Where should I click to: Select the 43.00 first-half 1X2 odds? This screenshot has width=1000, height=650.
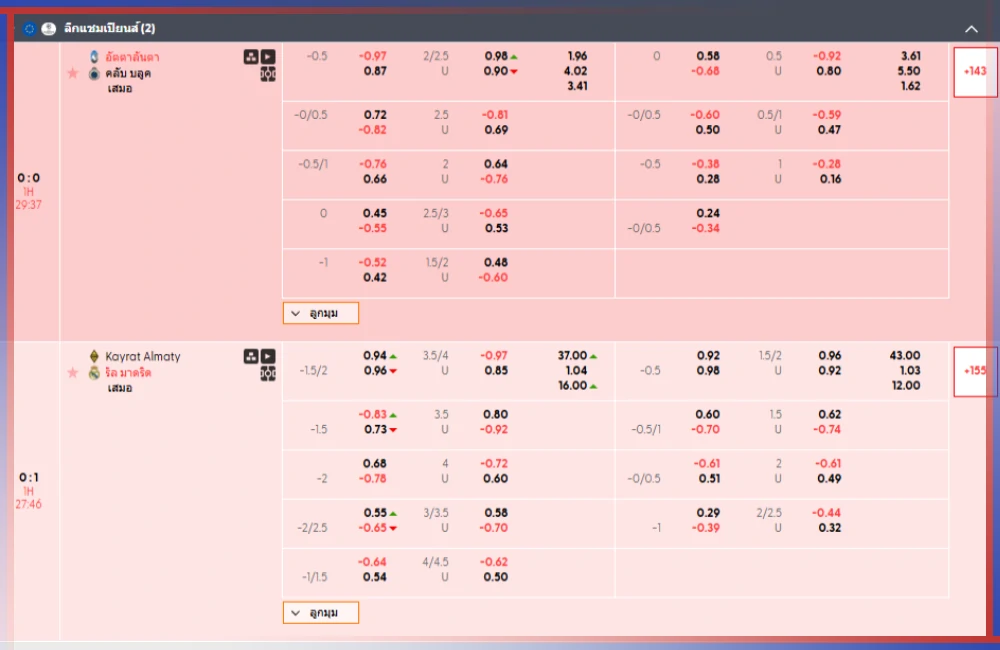click(x=904, y=356)
